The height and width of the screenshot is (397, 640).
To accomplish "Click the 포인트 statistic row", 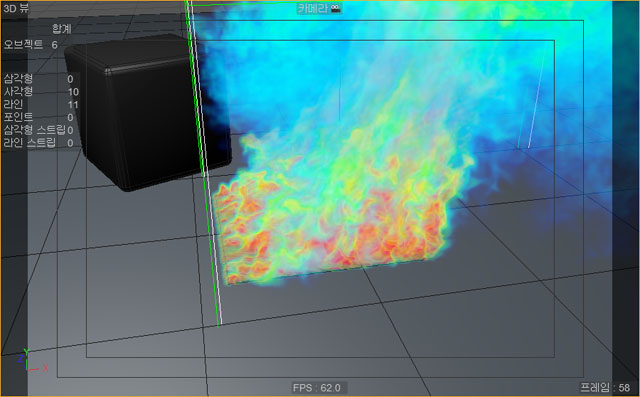I will [x=39, y=117].
